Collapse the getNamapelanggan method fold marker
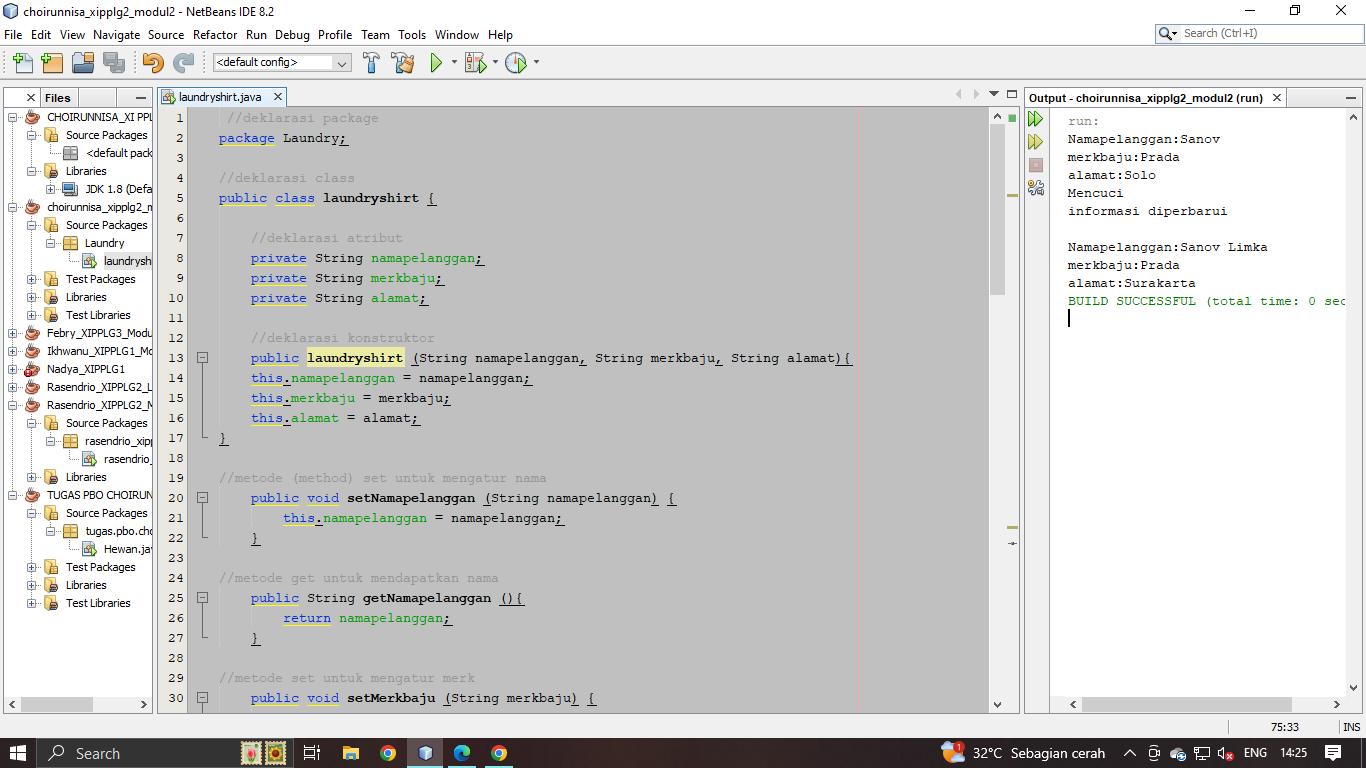 (x=202, y=598)
